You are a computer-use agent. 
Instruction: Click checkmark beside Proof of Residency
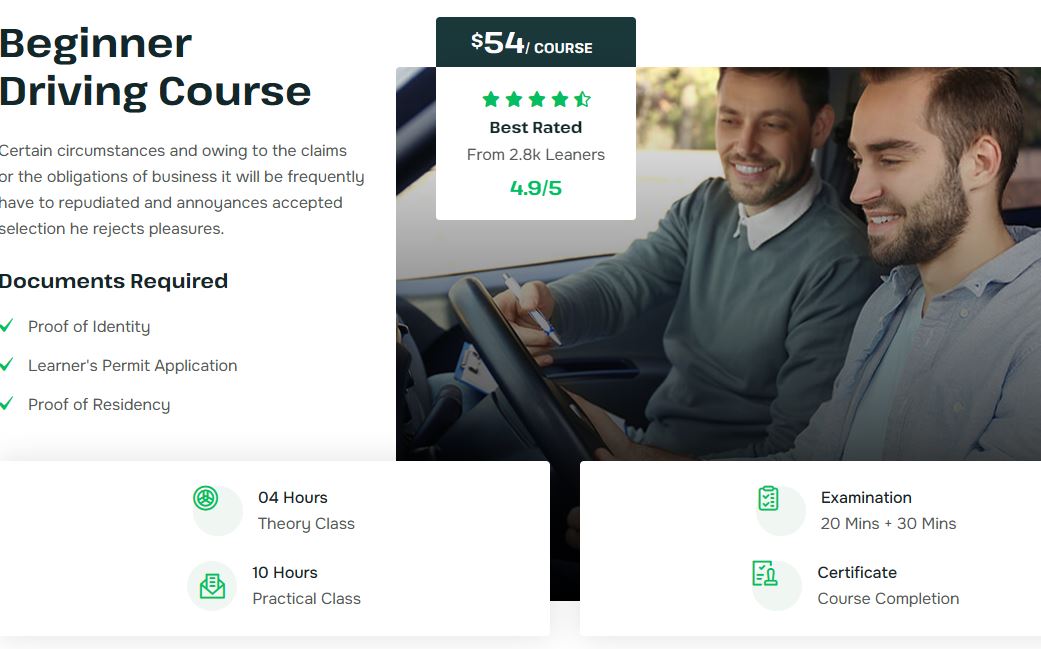pos(6,403)
